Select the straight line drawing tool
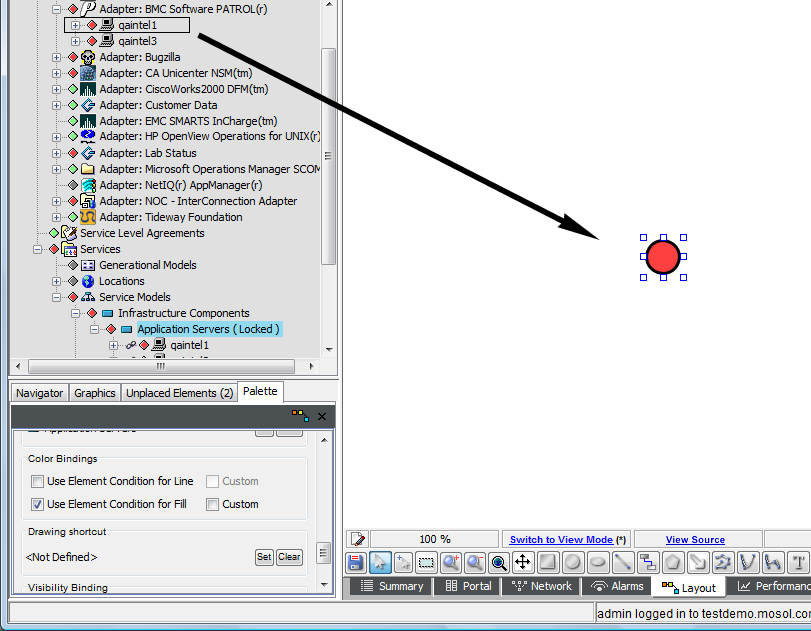The image size is (811, 631). click(x=623, y=563)
